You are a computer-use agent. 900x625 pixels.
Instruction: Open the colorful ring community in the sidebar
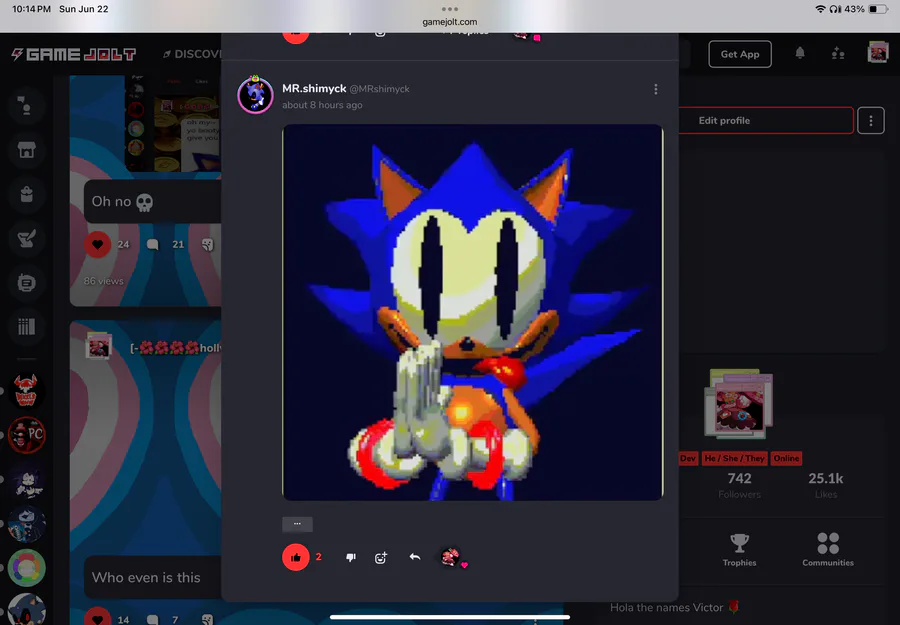(26, 568)
